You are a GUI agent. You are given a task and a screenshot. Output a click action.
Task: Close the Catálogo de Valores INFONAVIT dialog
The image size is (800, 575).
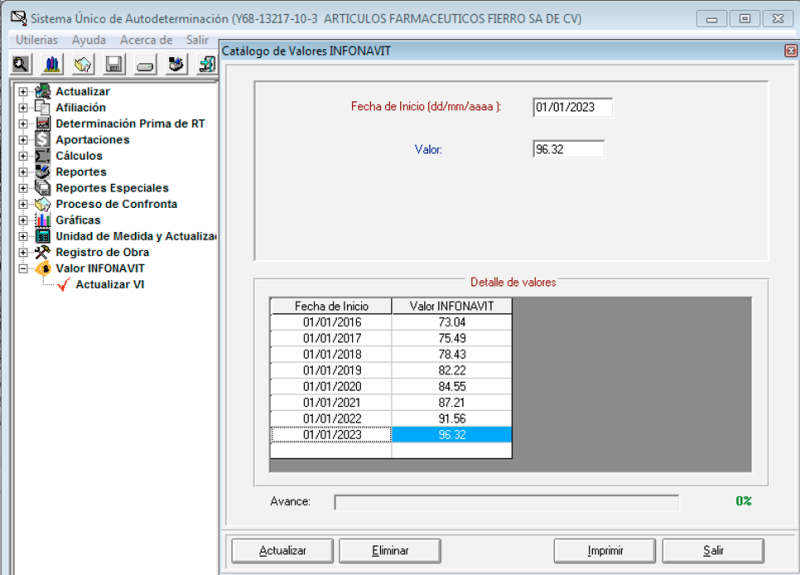tap(791, 51)
